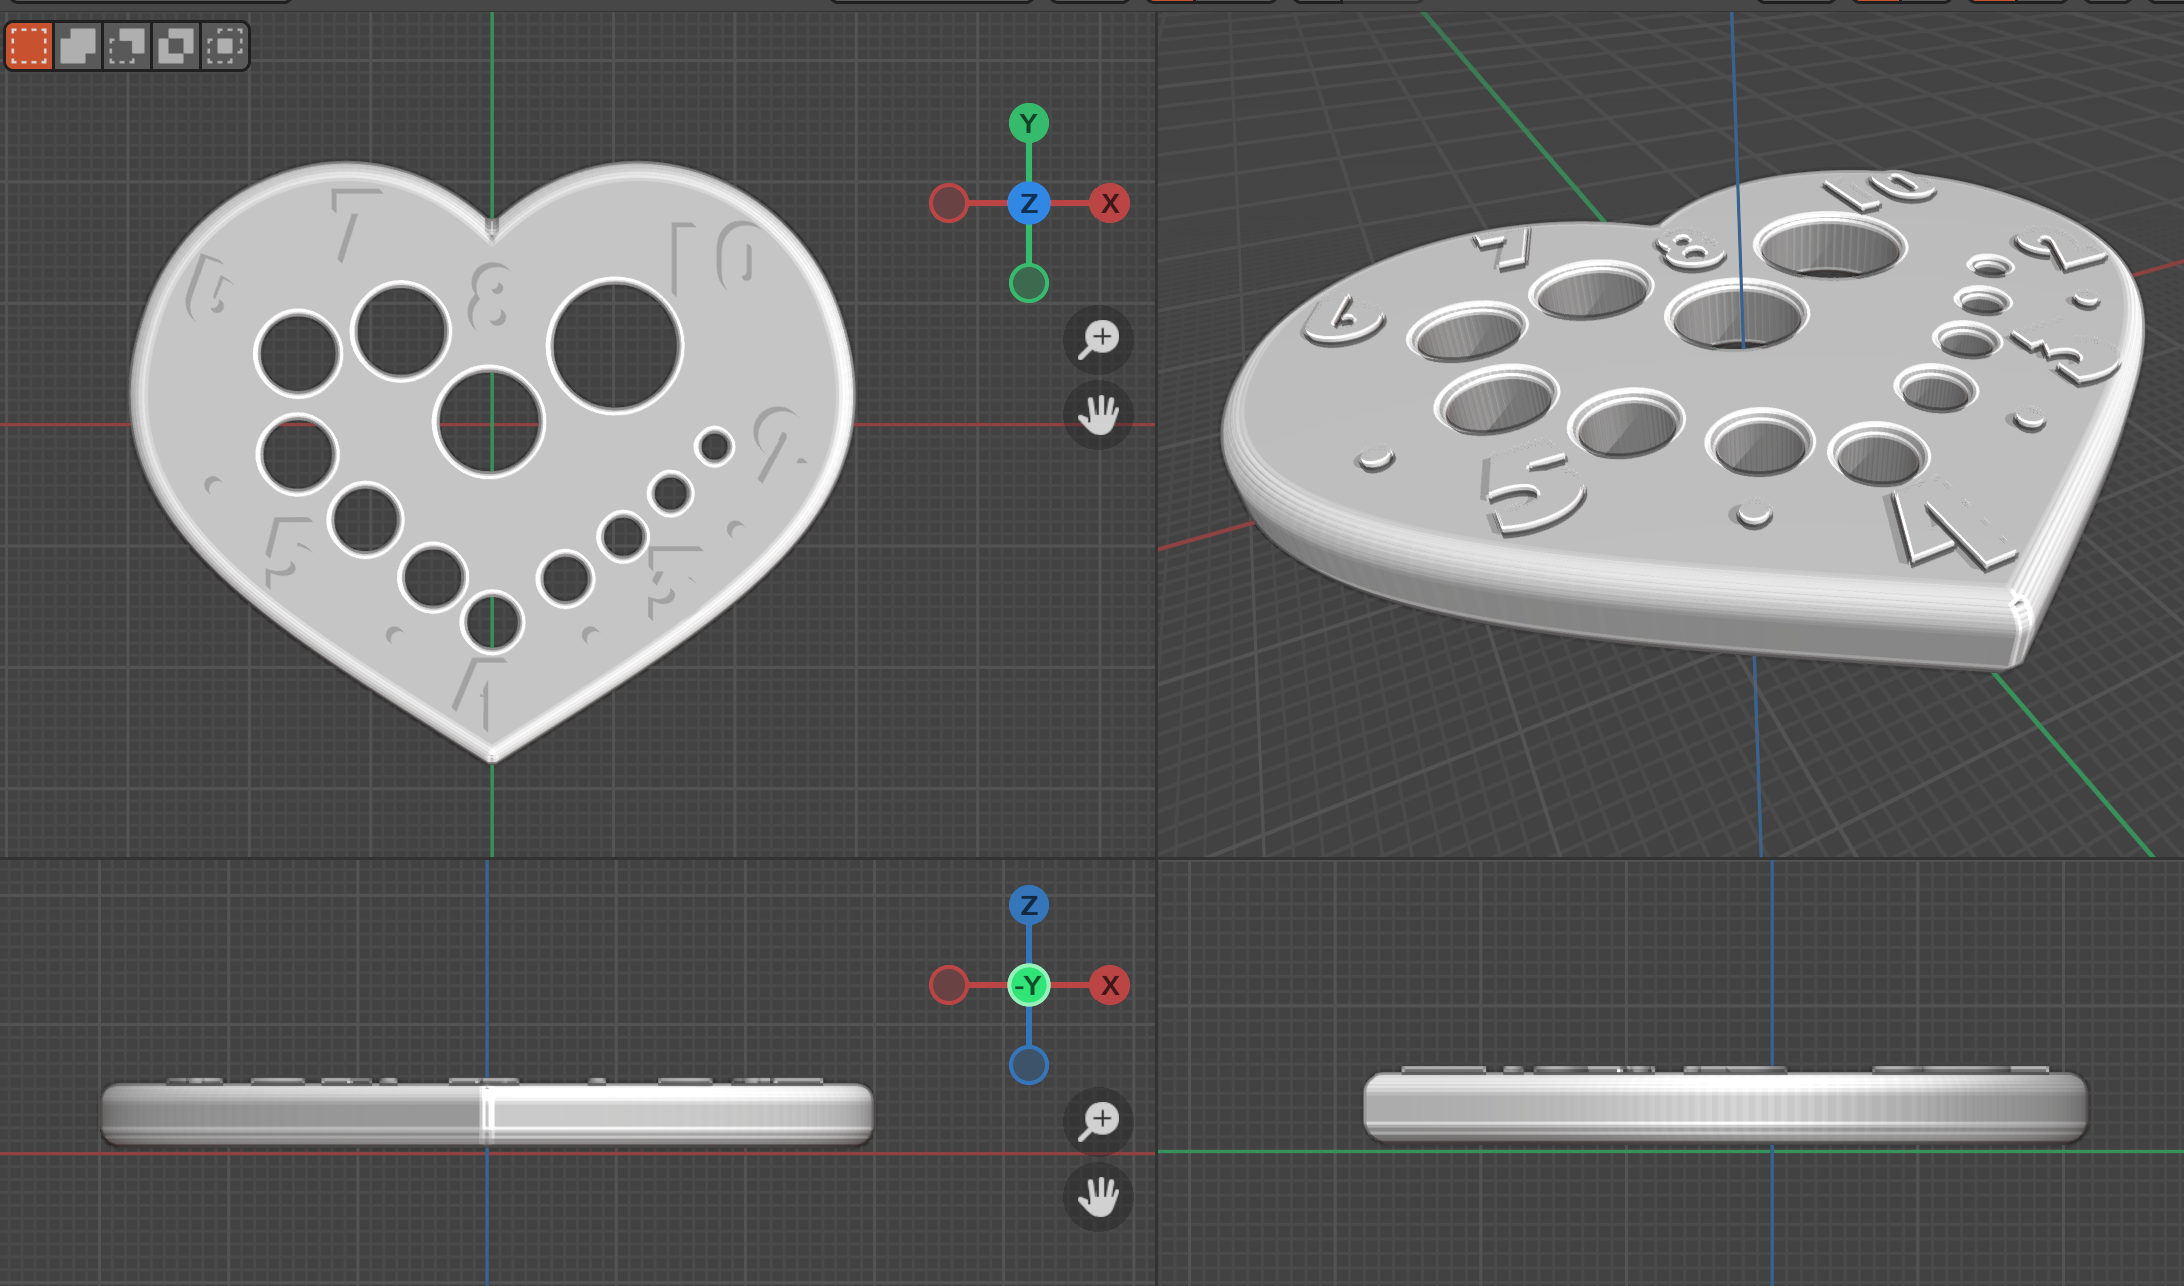Click green Y axis in top view gizmo
The height and width of the screenshot is (1286, 2184).
(x=1028, y=124)
